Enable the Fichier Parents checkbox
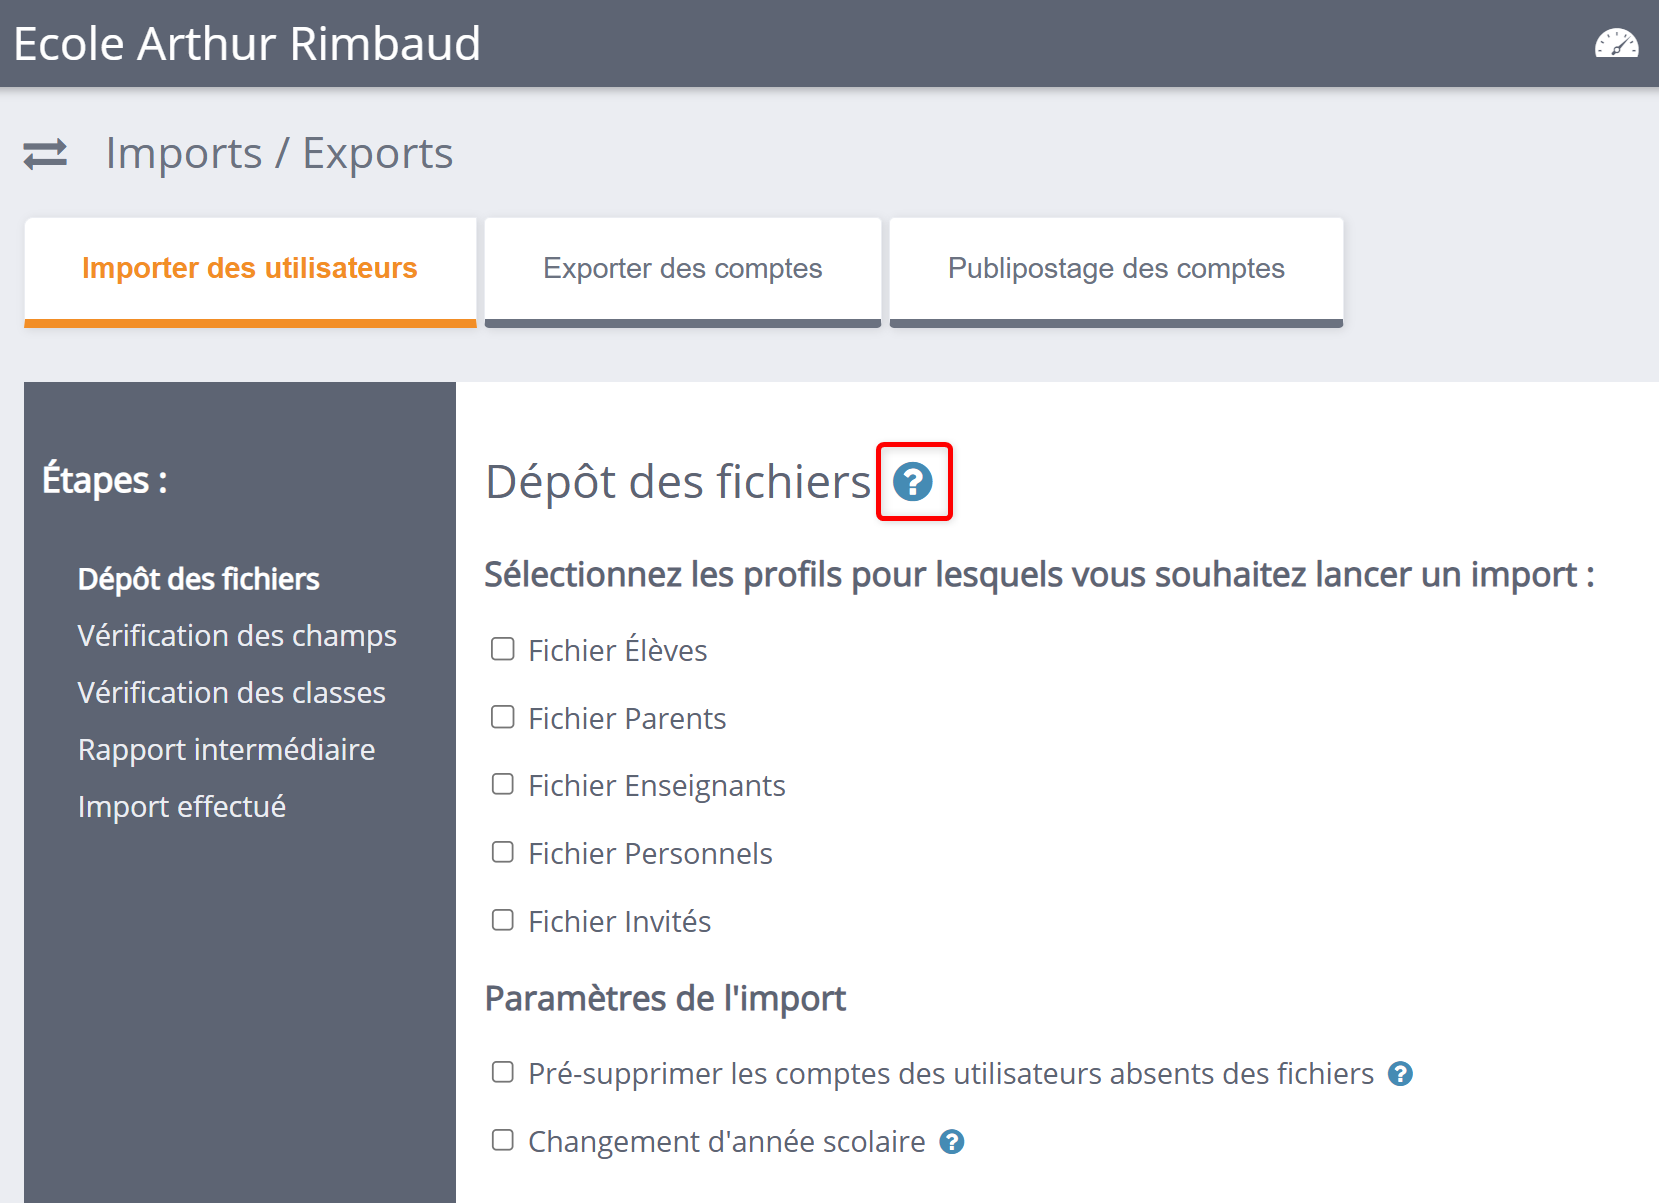1659x1203 pixels. (503, 718)
